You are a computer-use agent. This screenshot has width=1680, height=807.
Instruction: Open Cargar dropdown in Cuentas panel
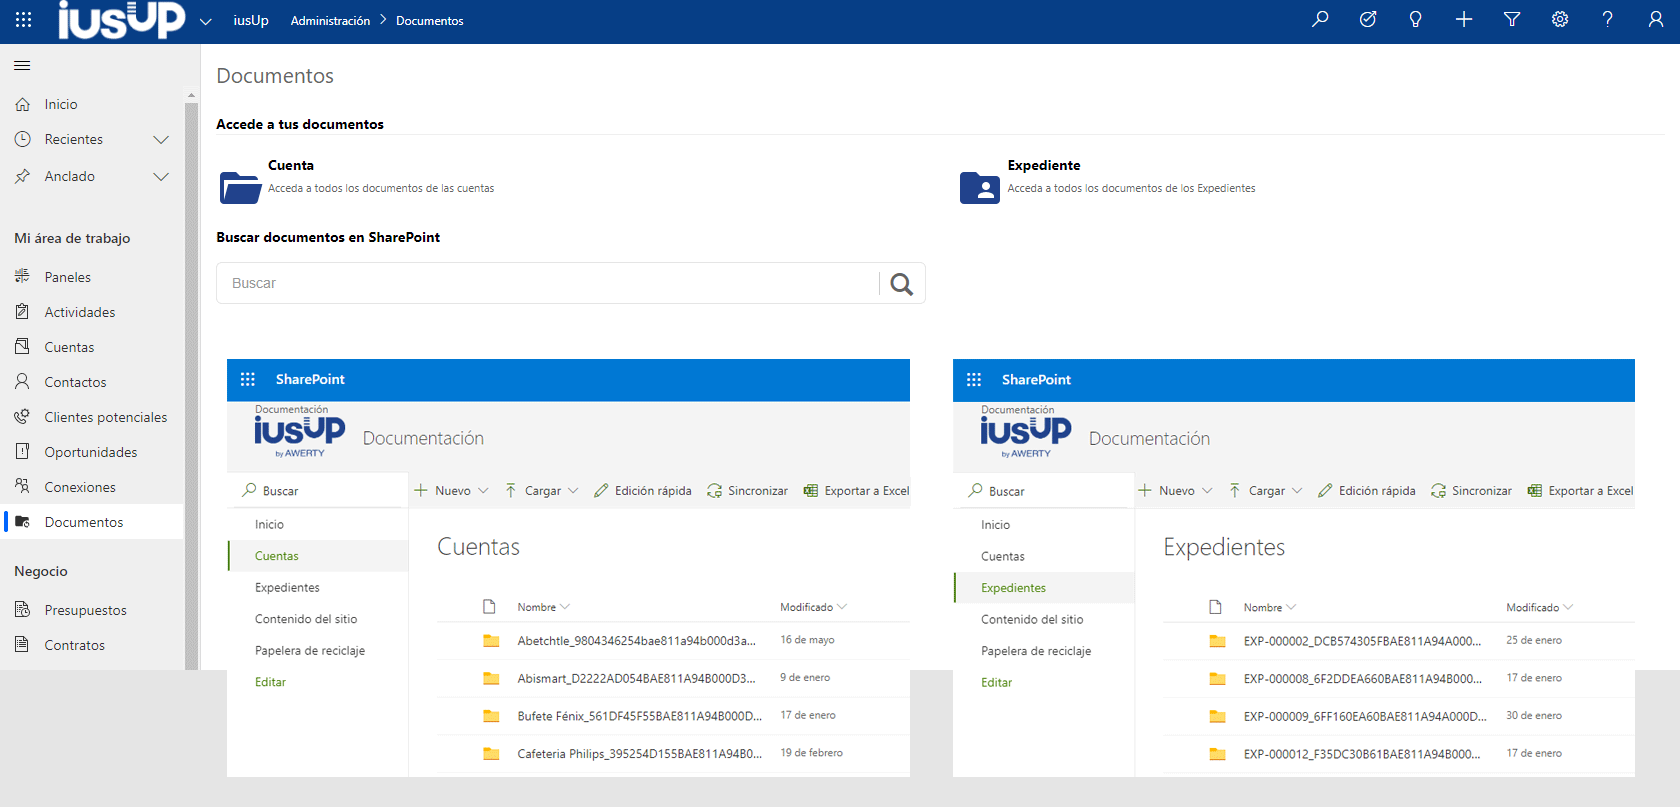pyautogui.click(x=541, y=491)
